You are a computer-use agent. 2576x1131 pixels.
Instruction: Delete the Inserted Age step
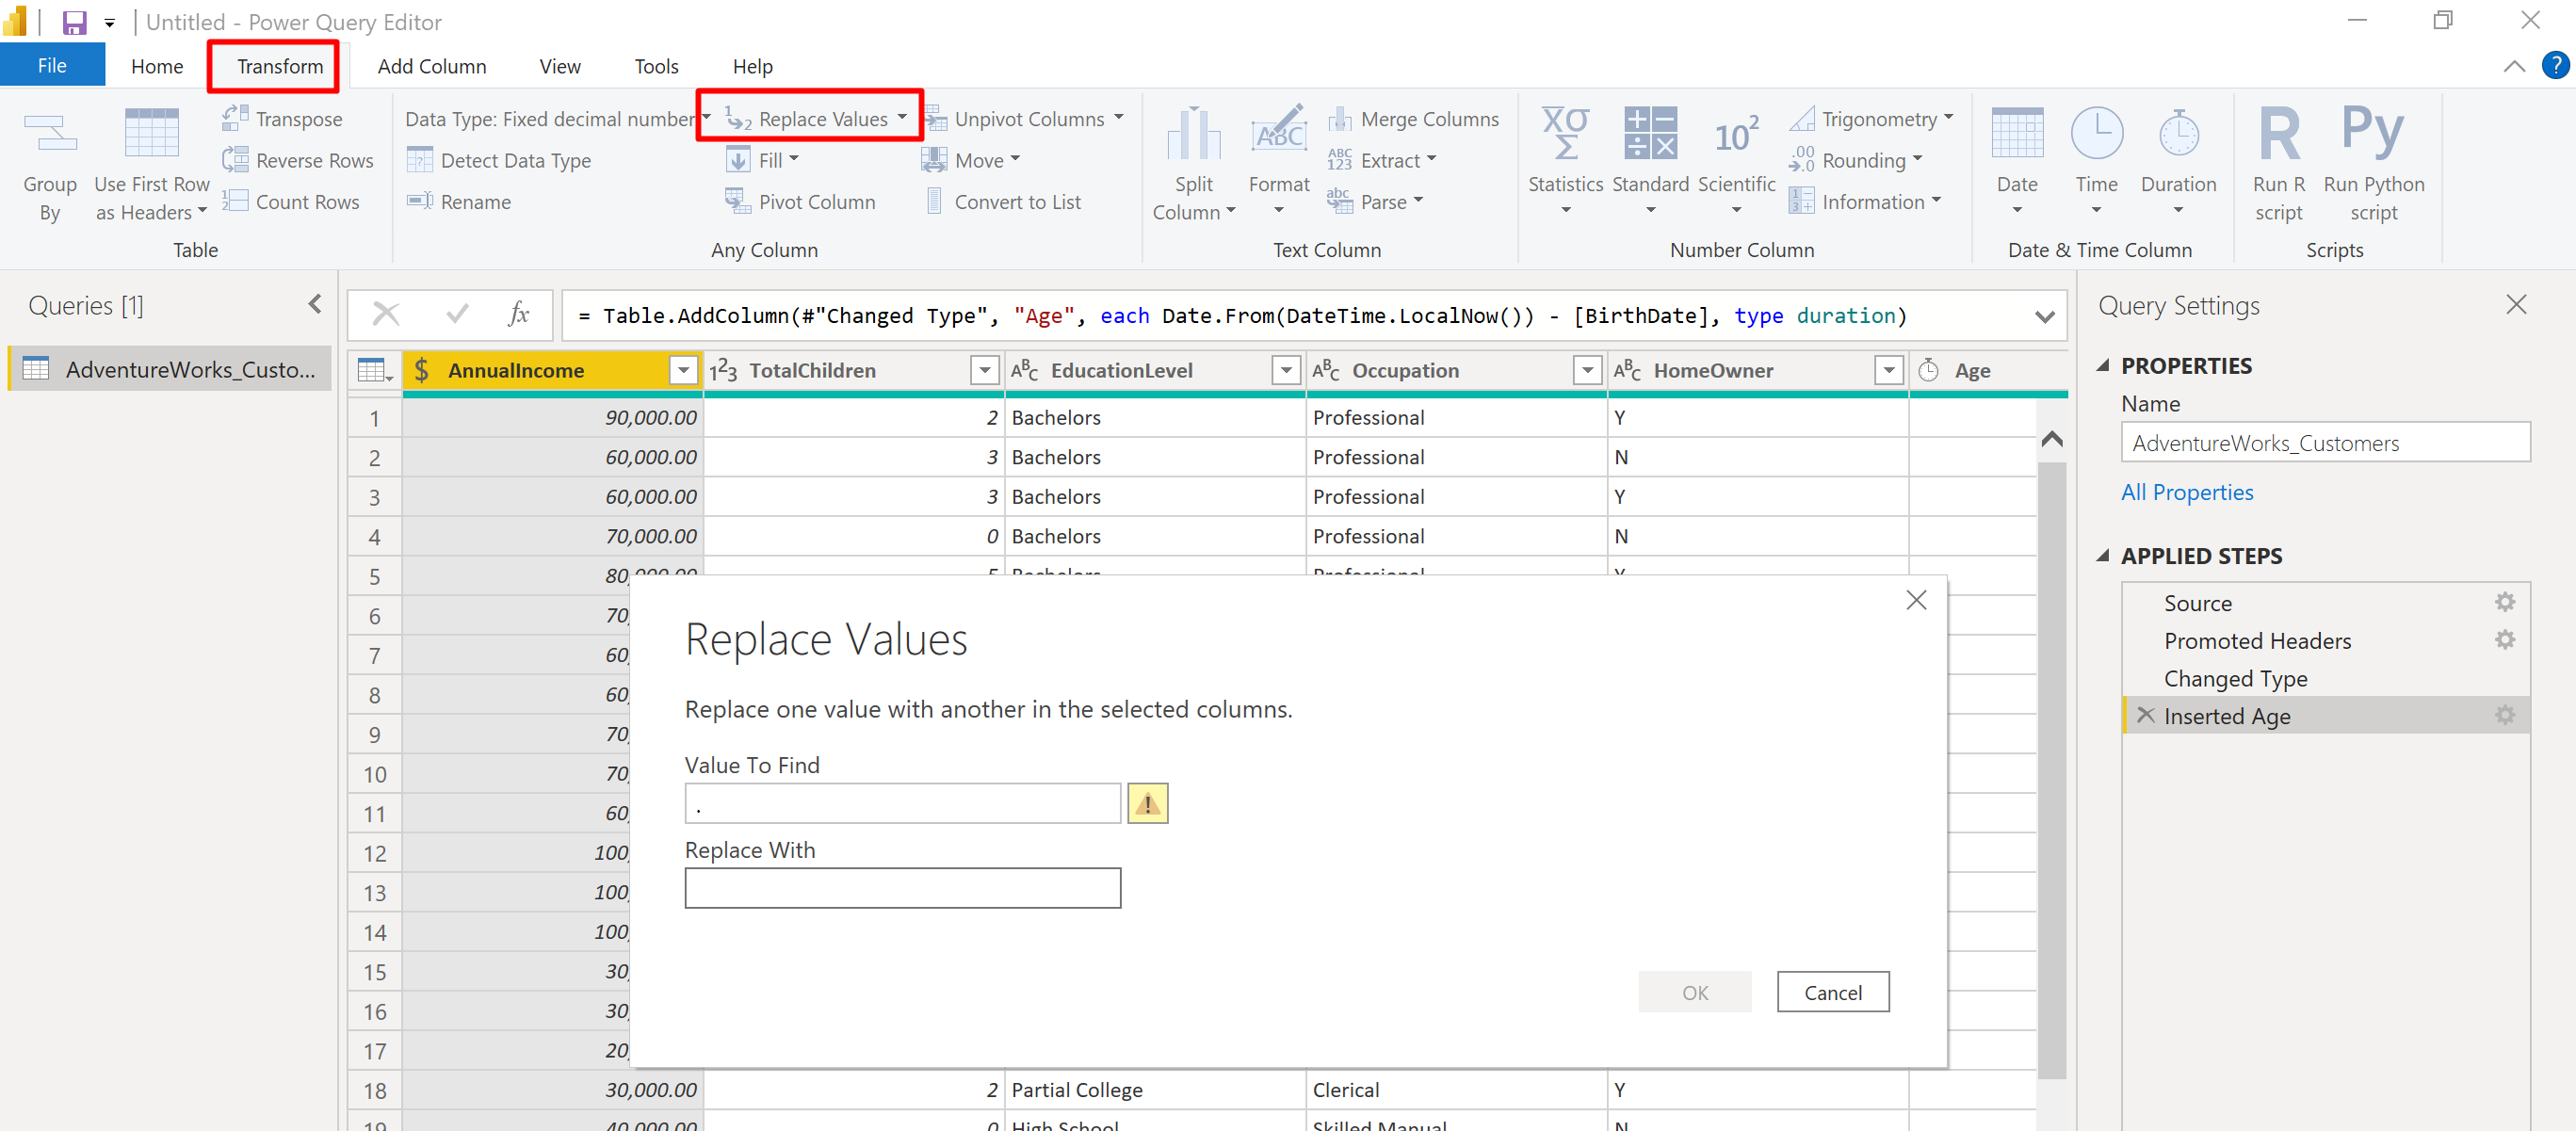coord(2145,715)
